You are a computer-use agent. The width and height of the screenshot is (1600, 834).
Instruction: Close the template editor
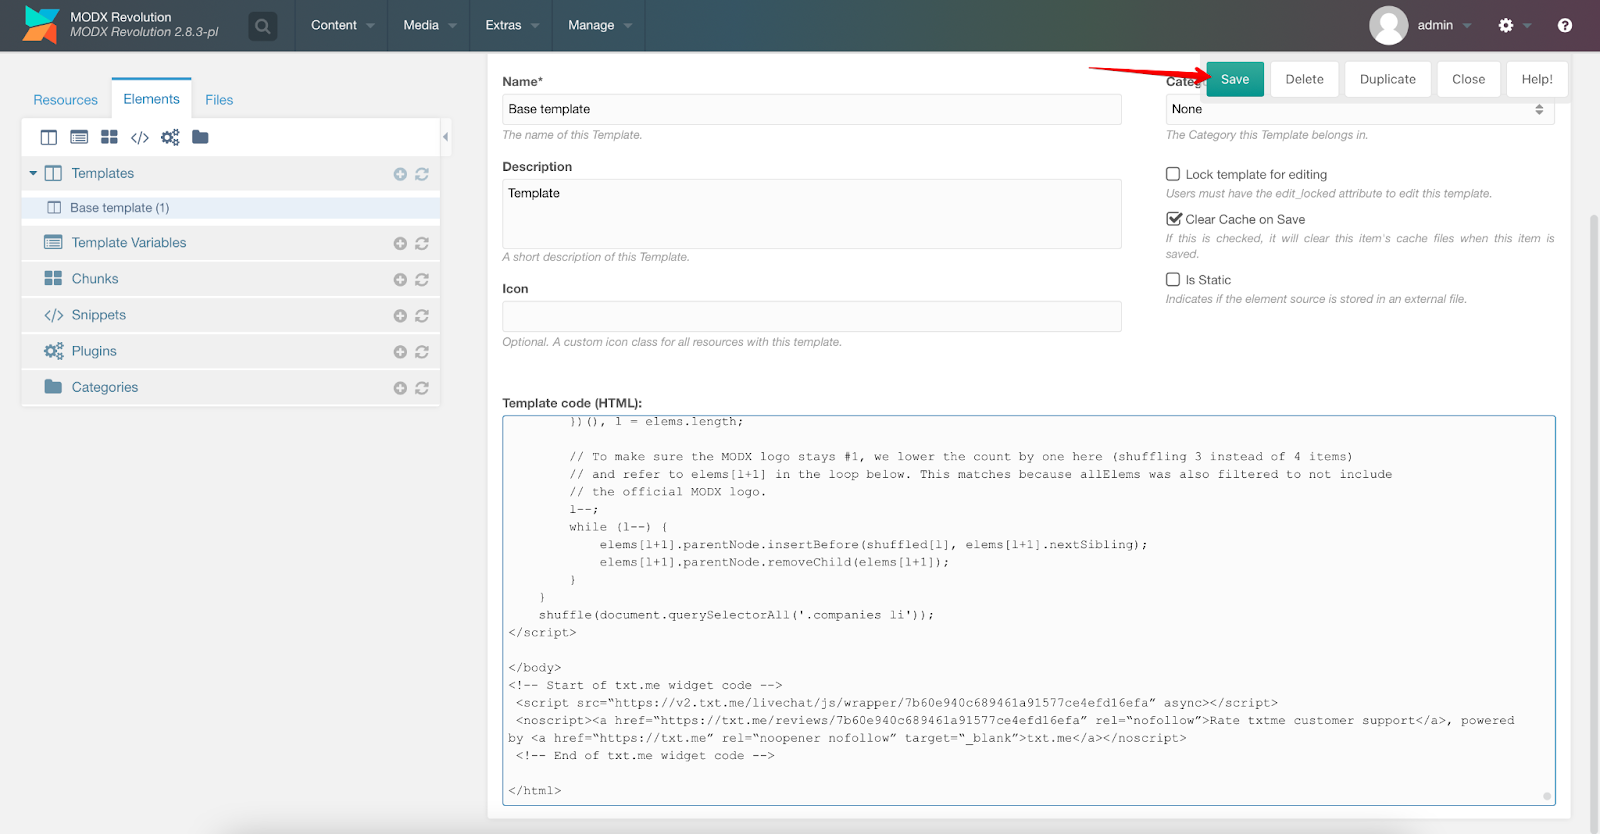[x=1468, y=79]
